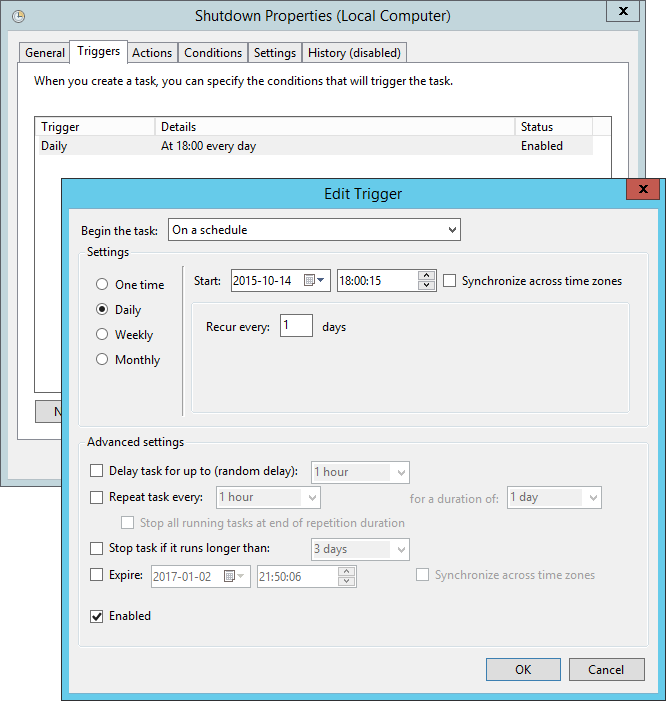Switch to the Actions tab

point(152,53)
